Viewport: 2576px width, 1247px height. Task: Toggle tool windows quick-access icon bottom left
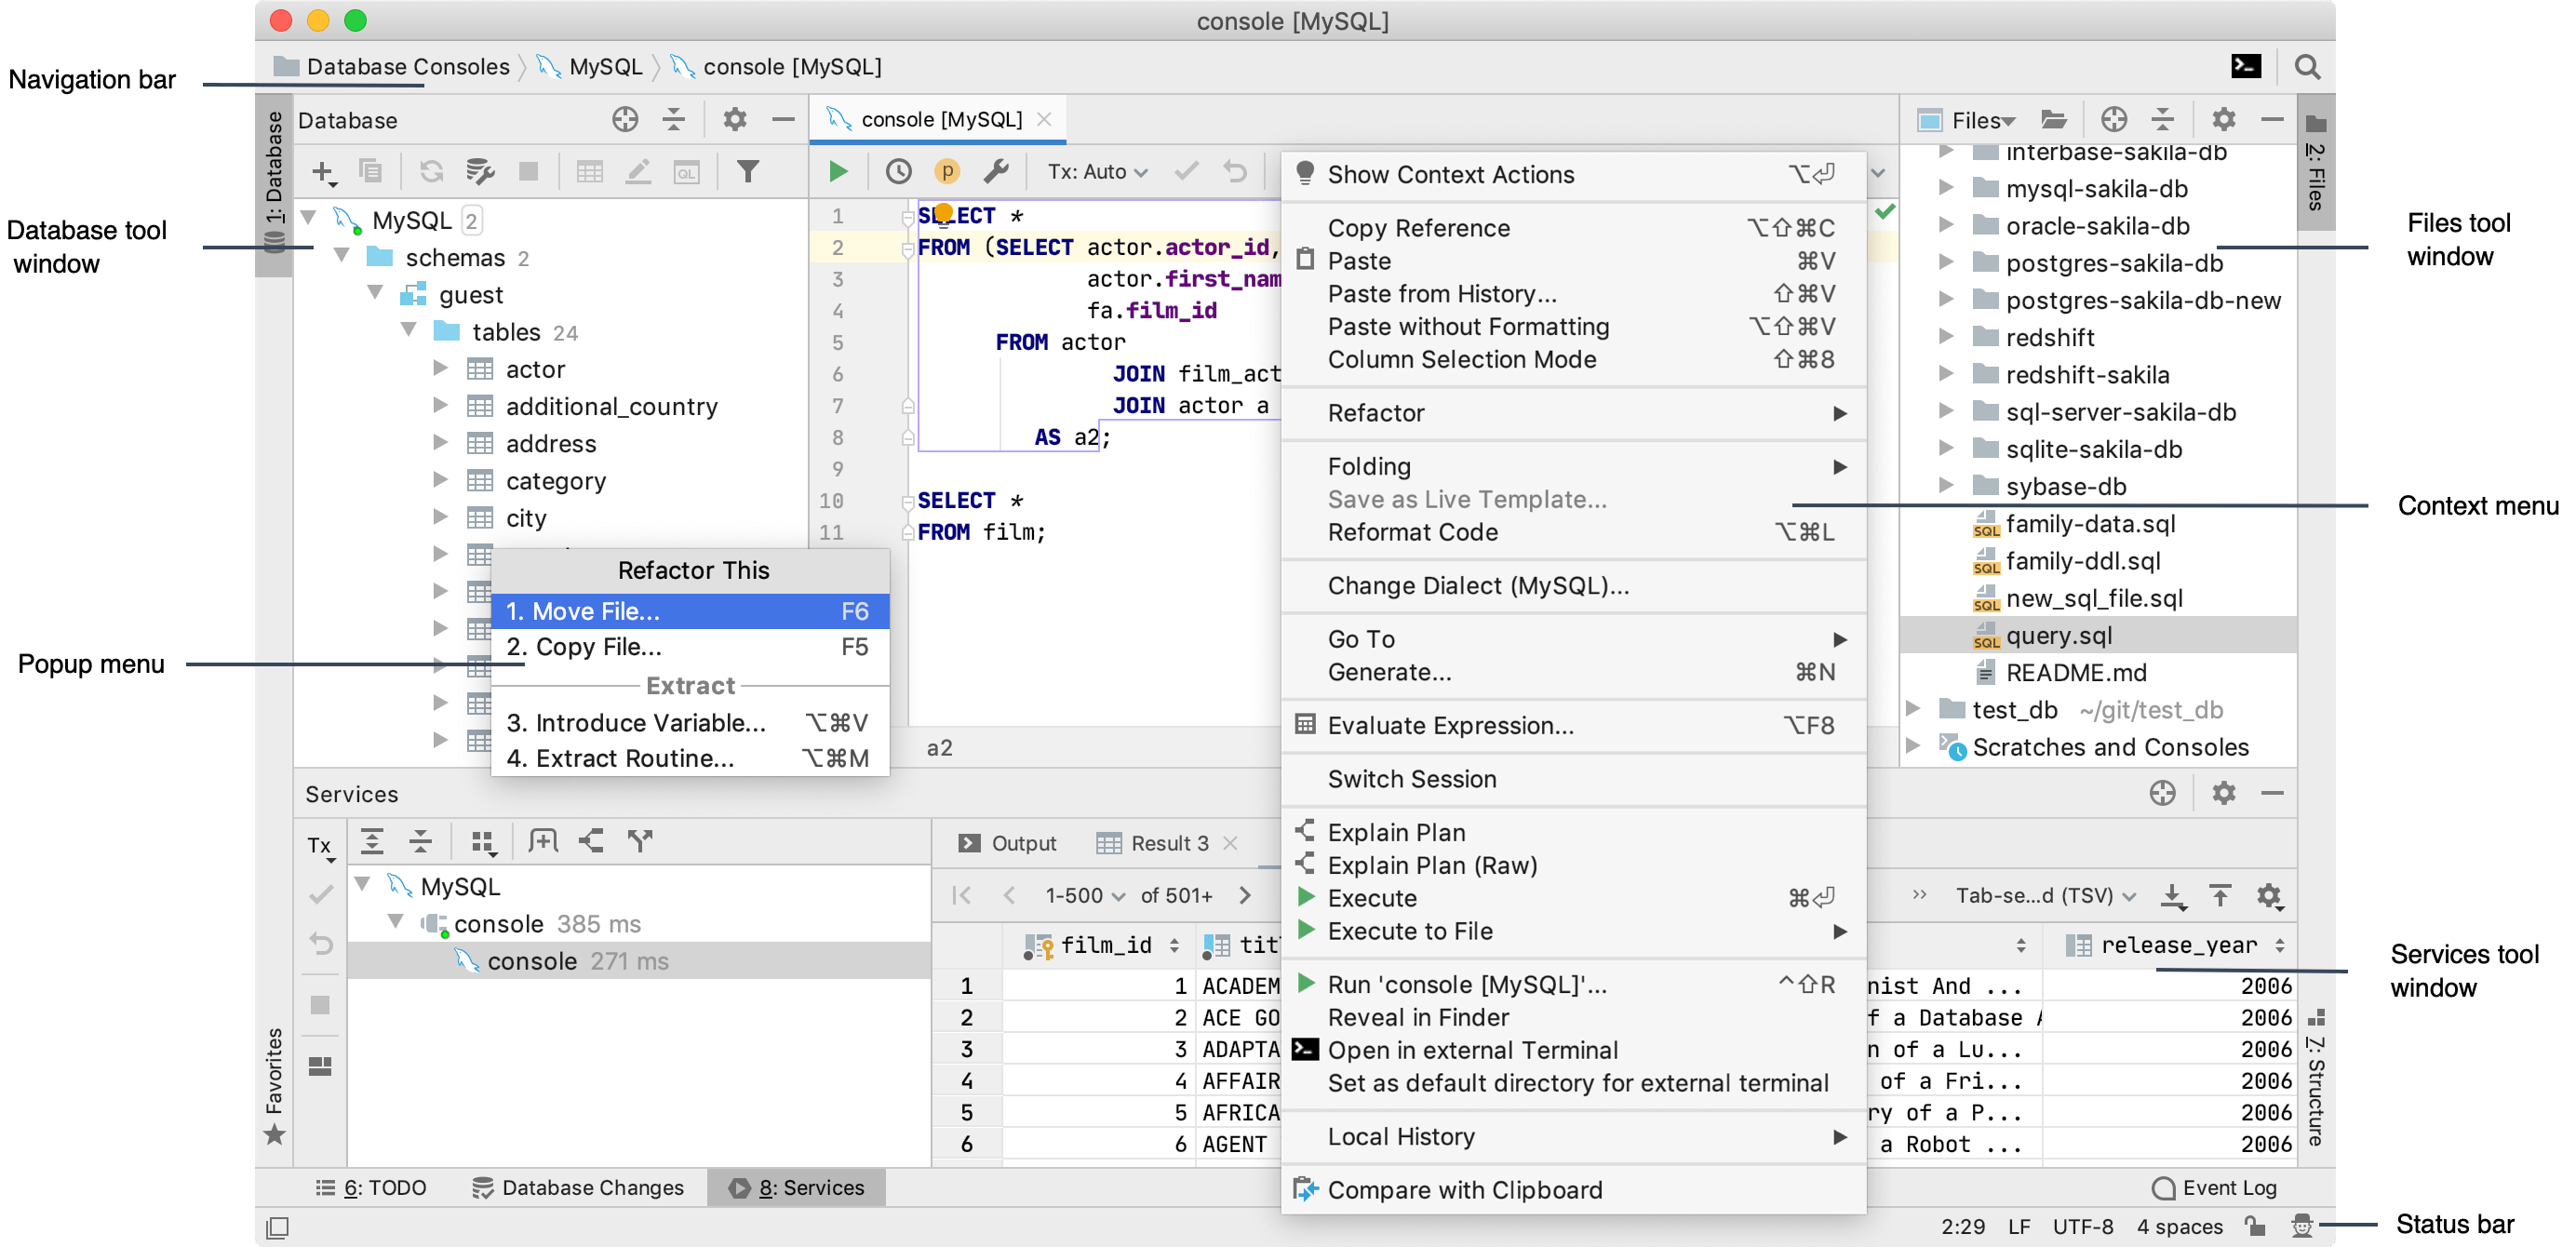278,1227
